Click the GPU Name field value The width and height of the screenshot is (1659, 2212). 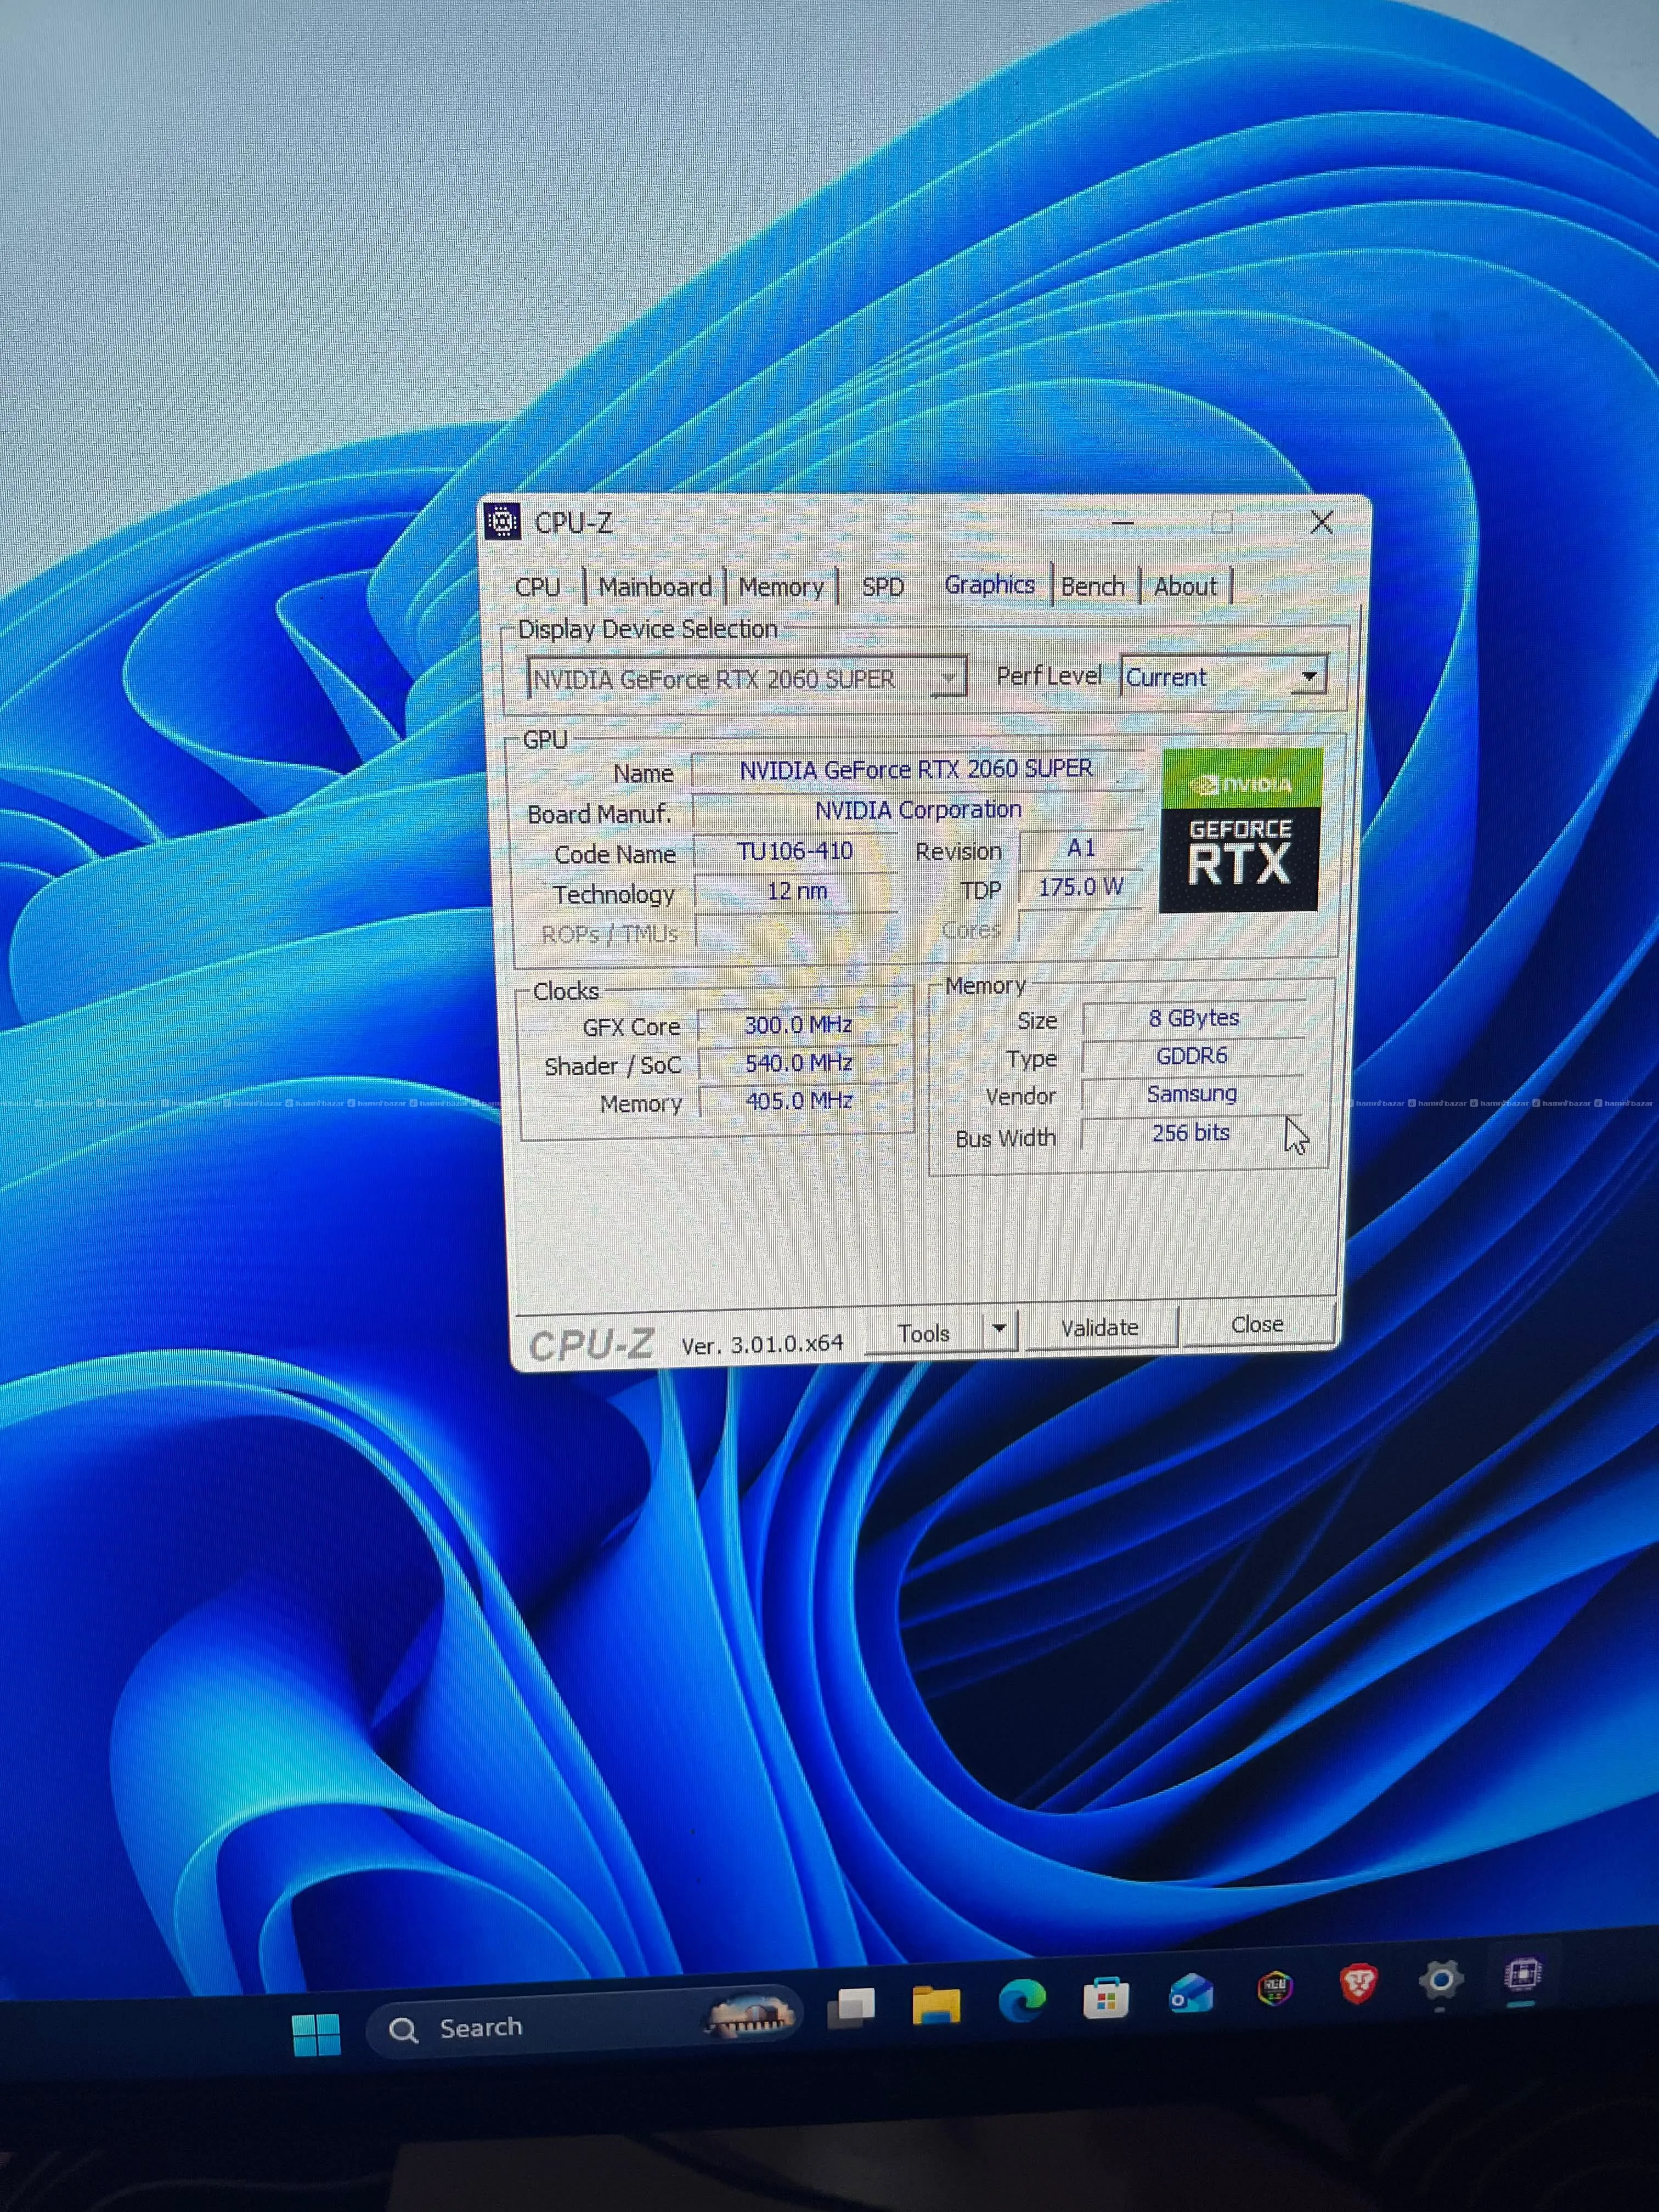917,769
